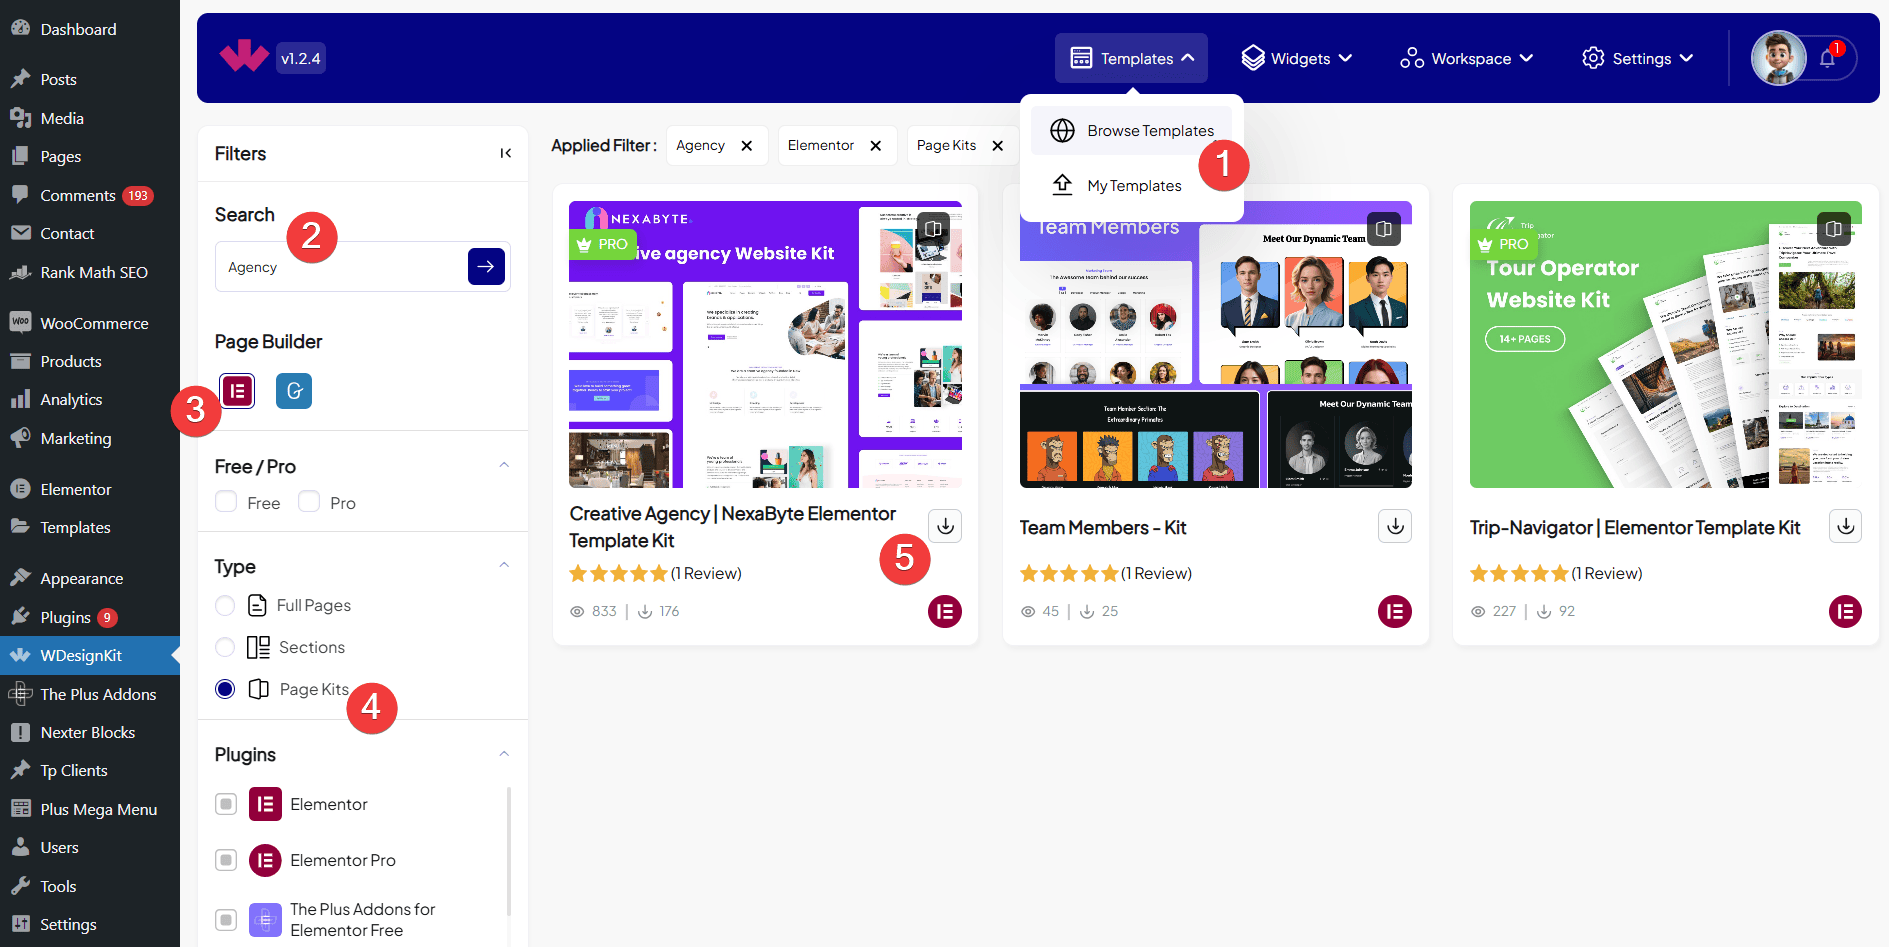Remove the Agency applied filter

746,146
